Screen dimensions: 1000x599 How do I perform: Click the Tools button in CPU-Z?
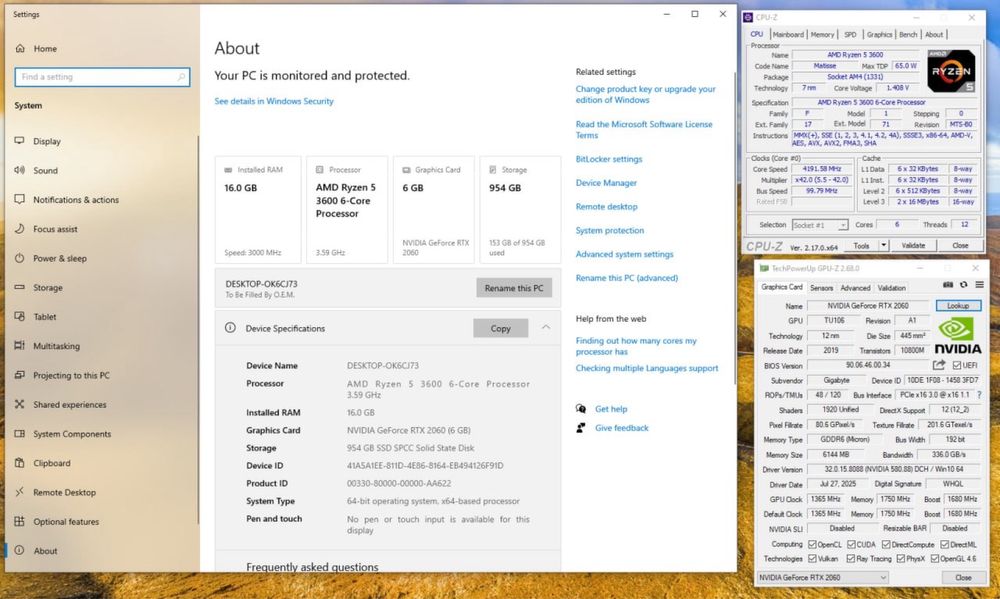tap(861, 246)
